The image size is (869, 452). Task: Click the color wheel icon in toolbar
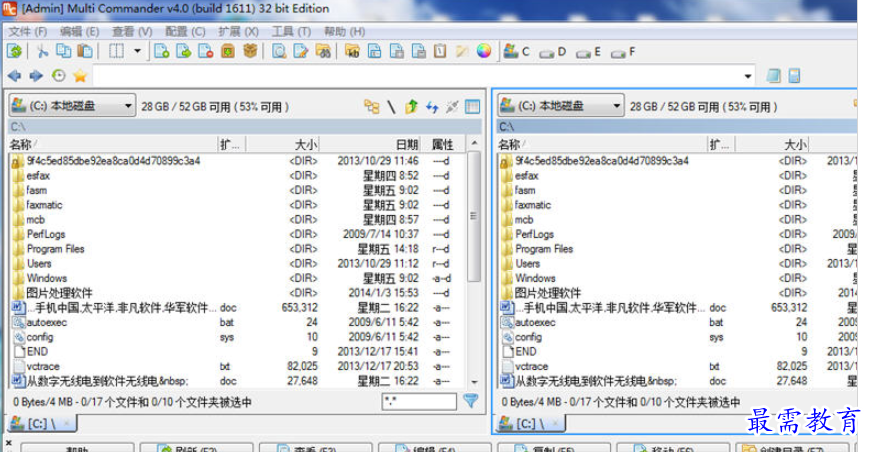click(x=484, y=52)
